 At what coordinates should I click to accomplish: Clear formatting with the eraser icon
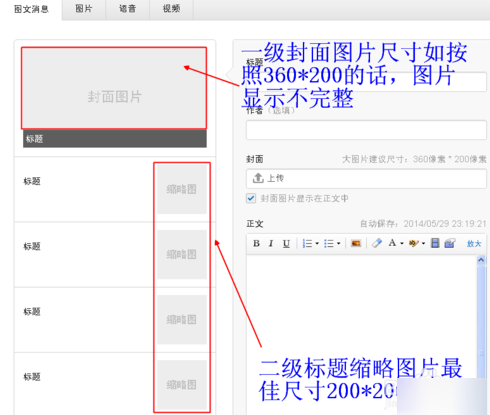[377, 243]
